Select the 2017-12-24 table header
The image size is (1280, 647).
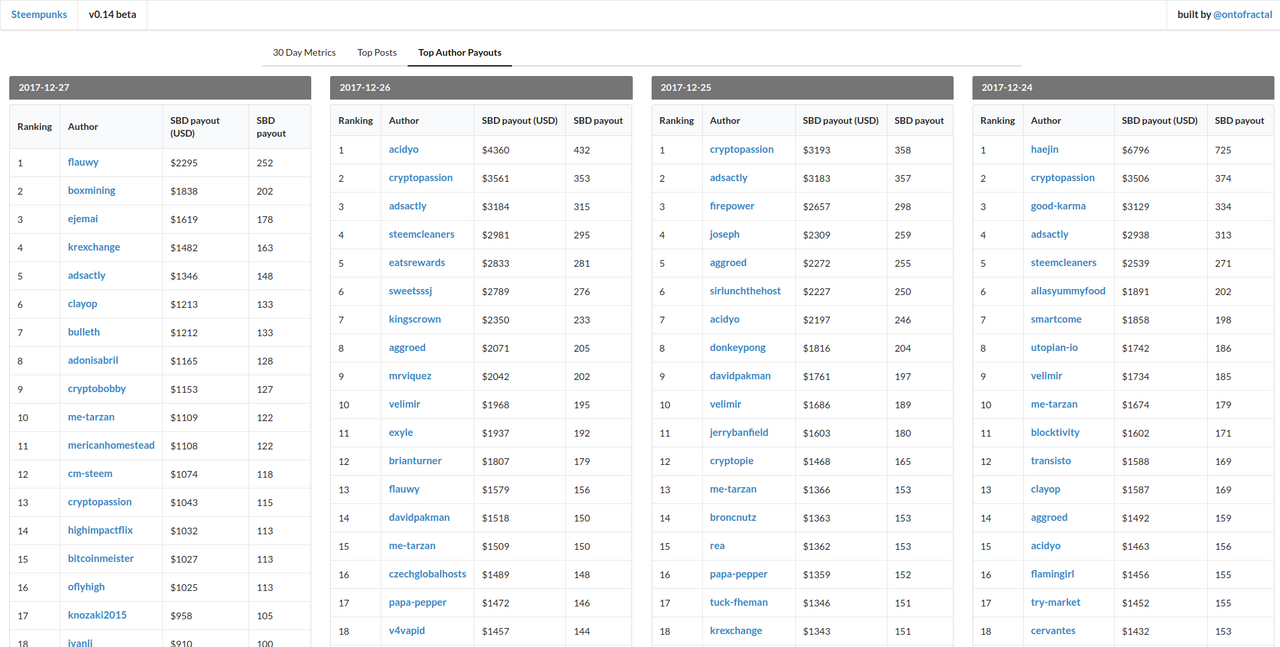[1123, 88]
